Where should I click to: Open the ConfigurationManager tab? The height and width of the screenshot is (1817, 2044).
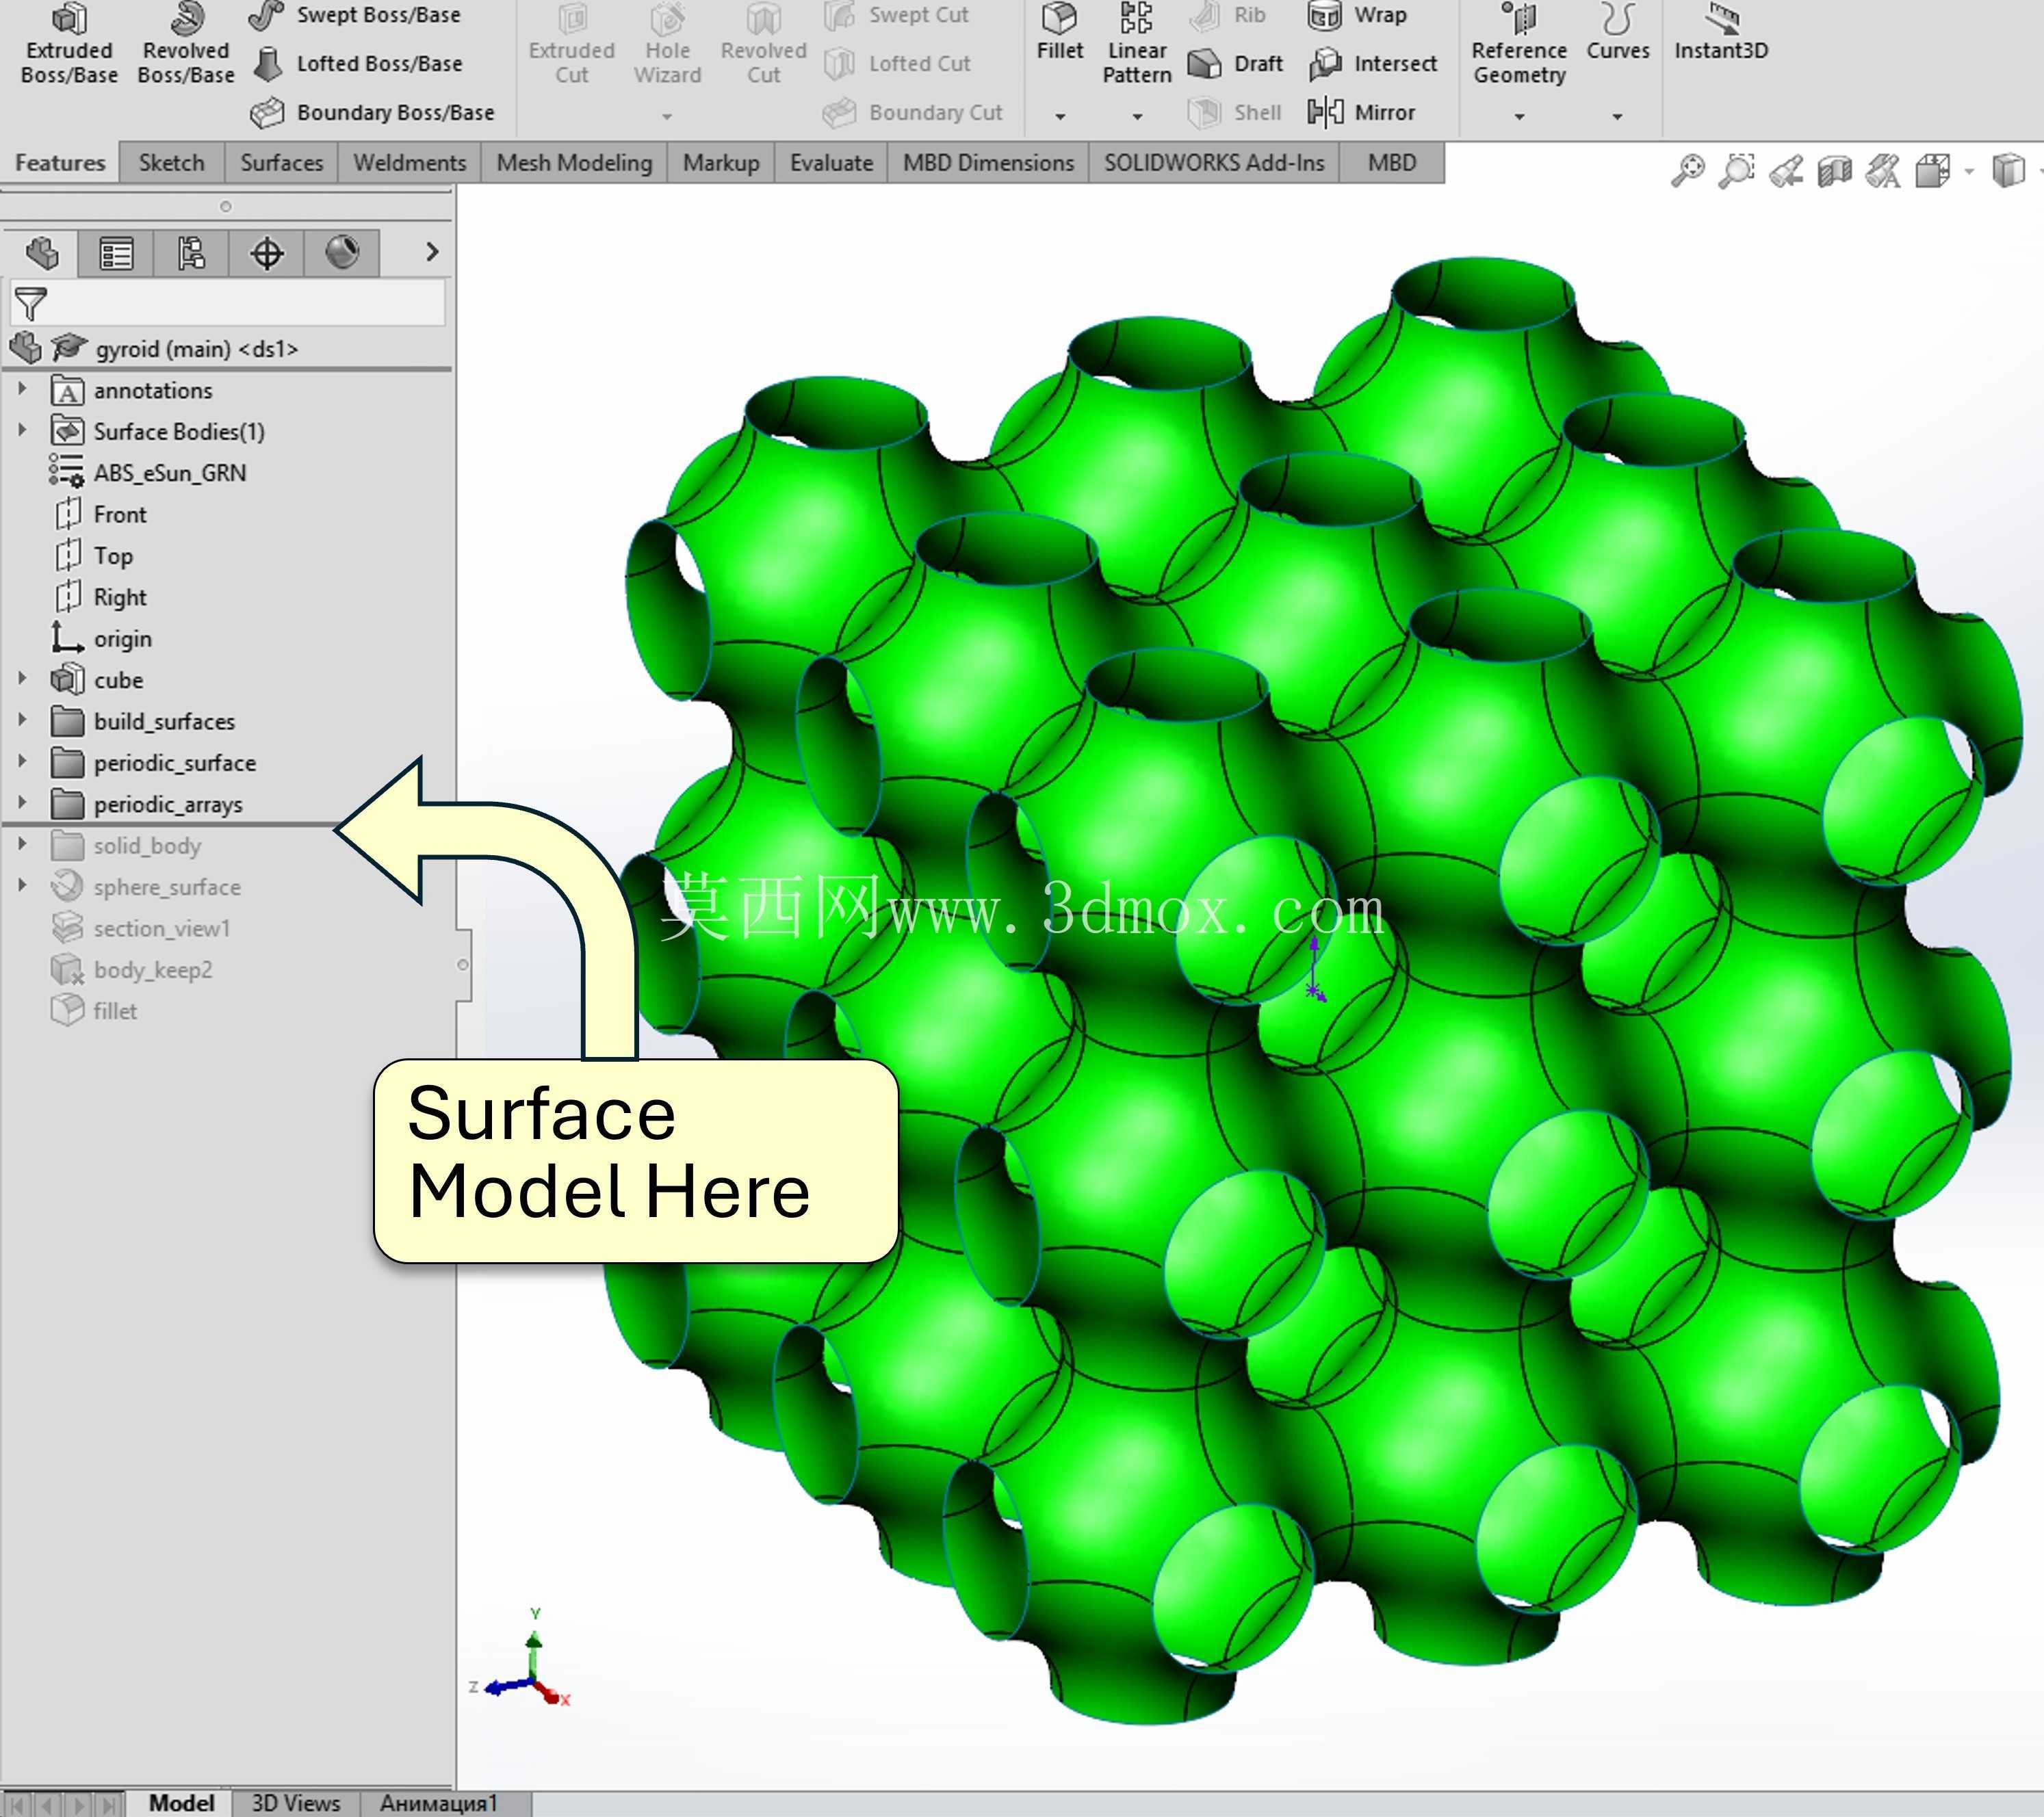click(191, 253)
